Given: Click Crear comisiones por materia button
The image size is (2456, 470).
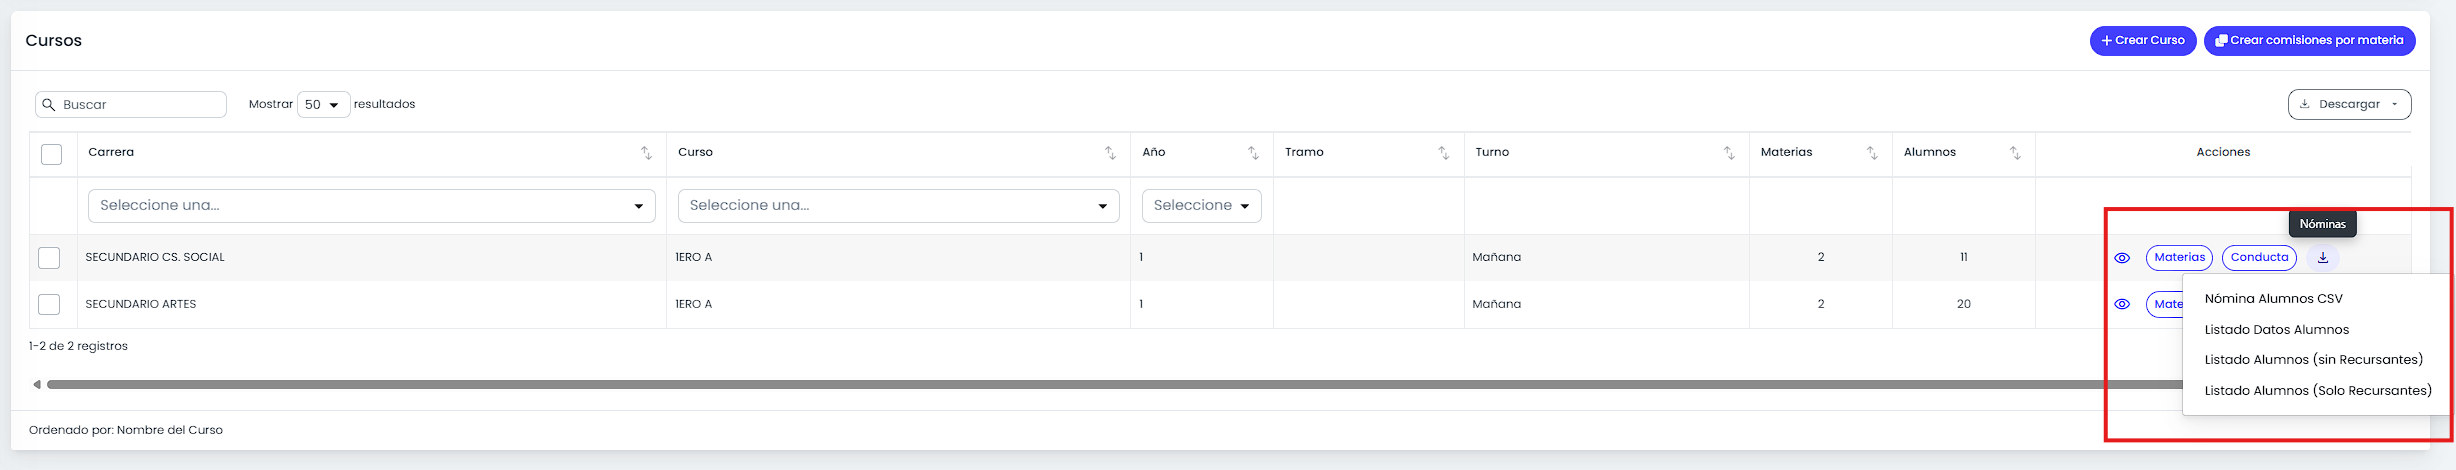Looking at the screenshot, I should pyautogui.click(x=2310, y=41).
